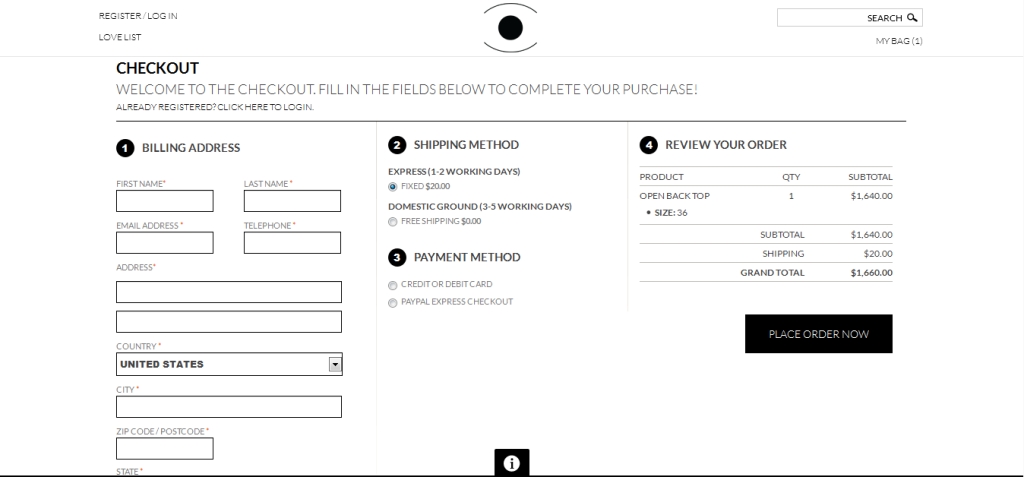Open the Country dropdown arrow
This screenshot has height=477, width=1024.
tap(335, 365)
